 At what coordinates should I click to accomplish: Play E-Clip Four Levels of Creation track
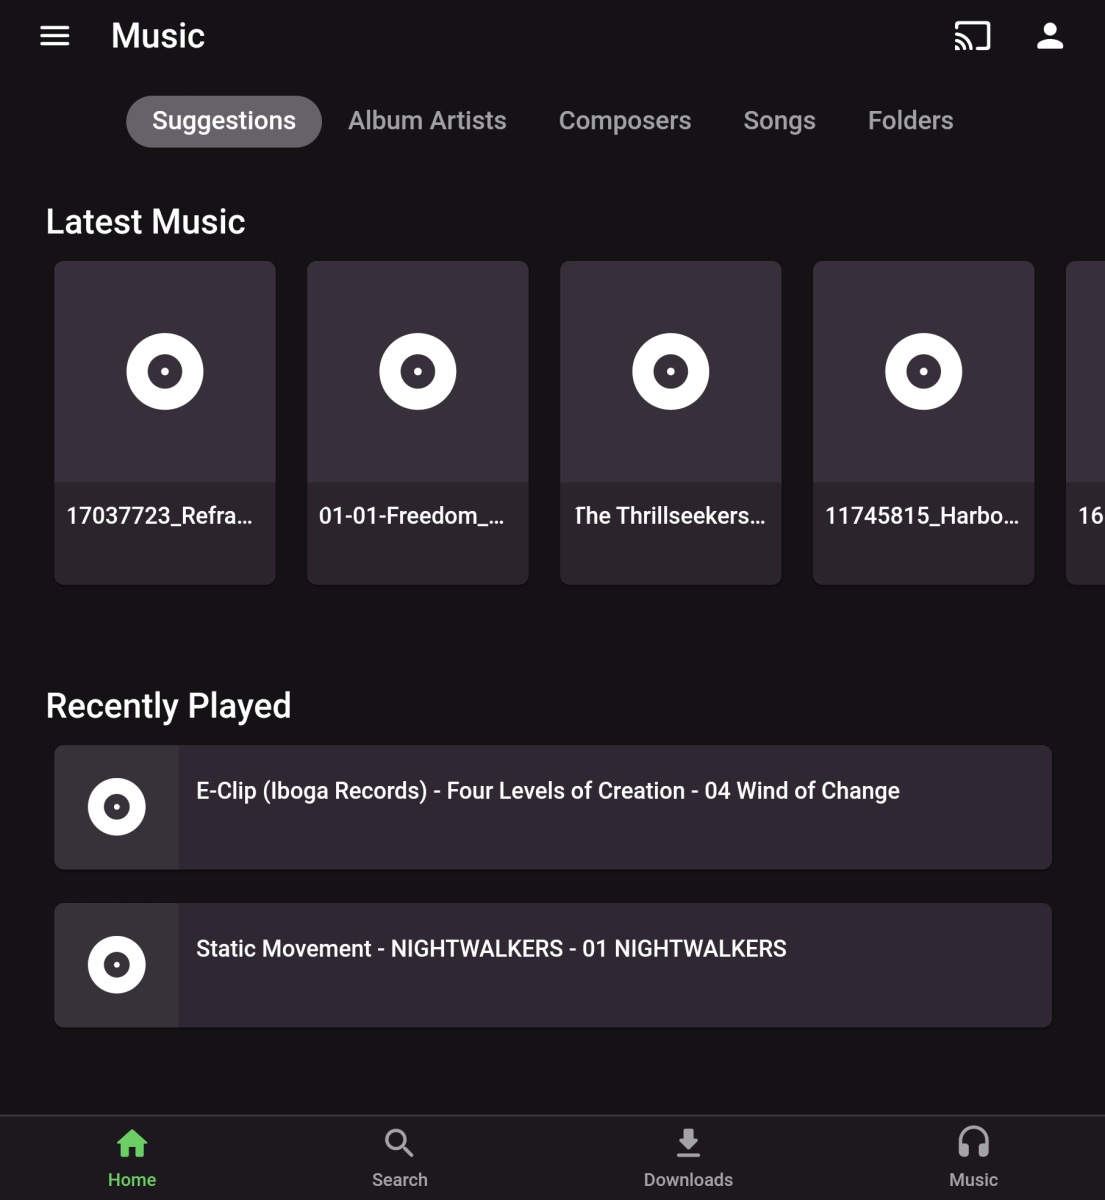click(x=548, y=791)
